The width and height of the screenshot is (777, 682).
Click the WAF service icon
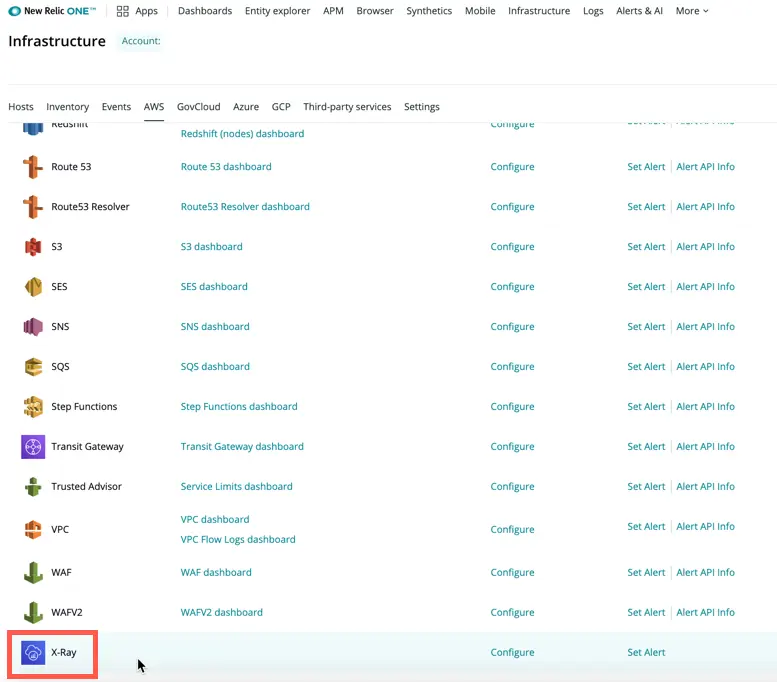tap(33, 572)
